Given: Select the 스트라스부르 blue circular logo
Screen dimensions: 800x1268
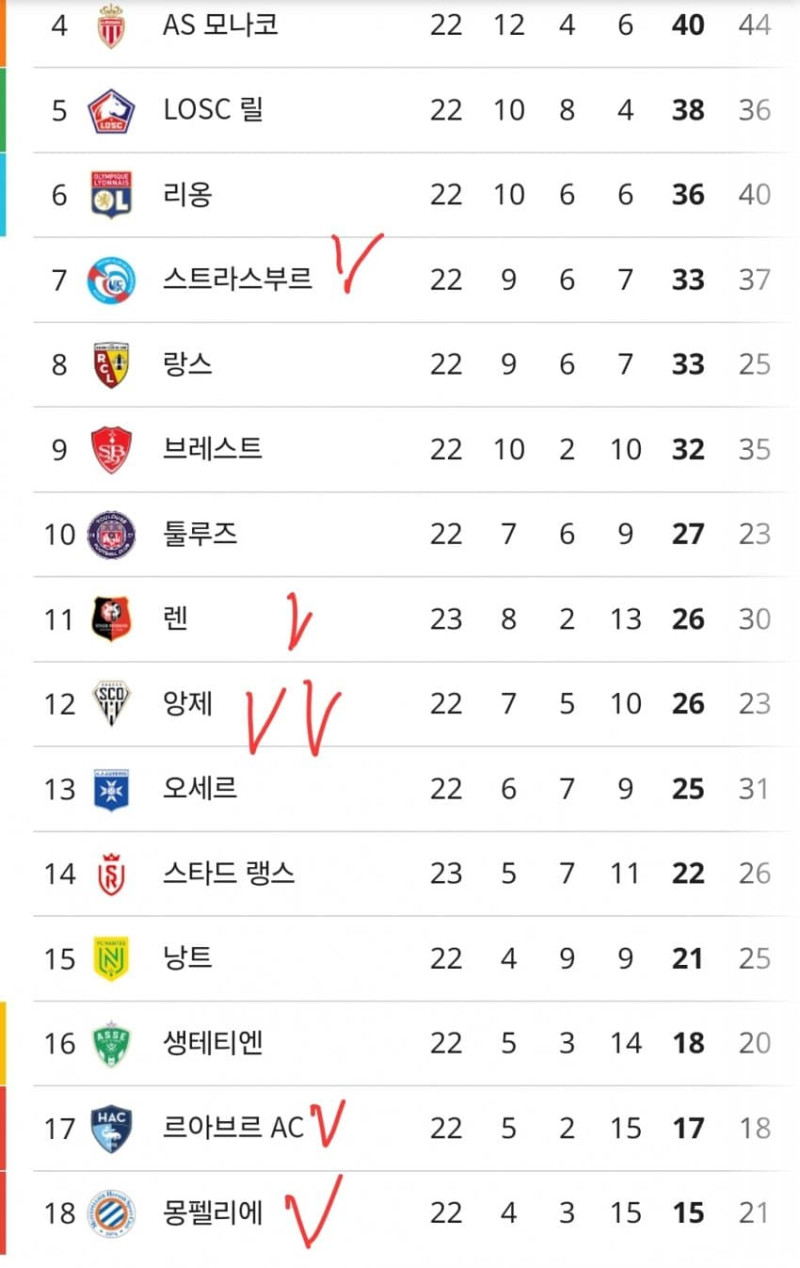Looking at the screenshot, I should [110, 280].
